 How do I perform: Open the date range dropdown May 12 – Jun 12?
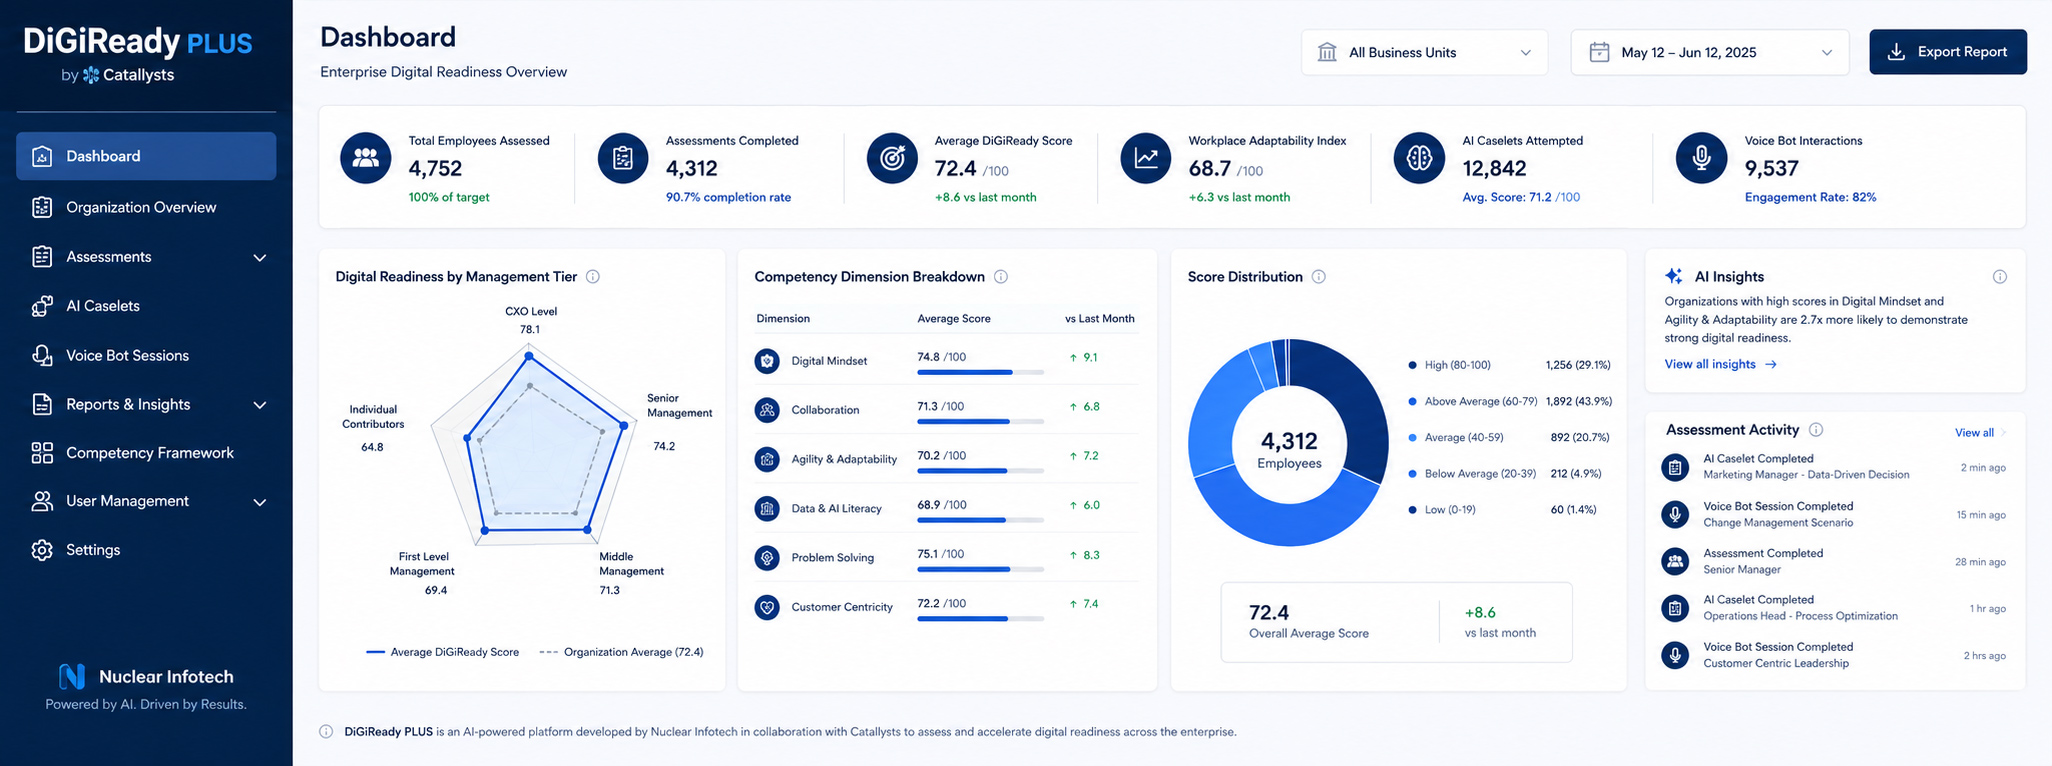pos(1710,52)
